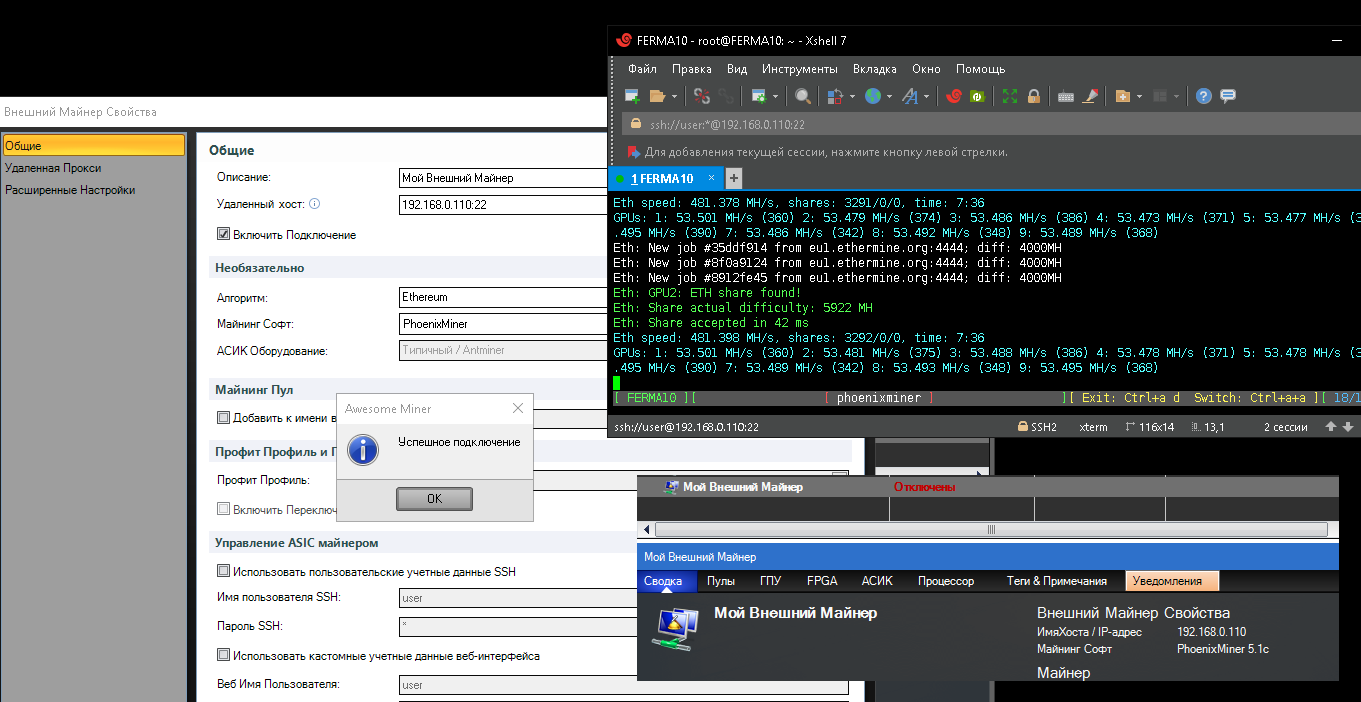This screenshot has width=1361, height=702.
Task: Click the miner icon beside Мой Внешний Майнер row
Action: 672,487
